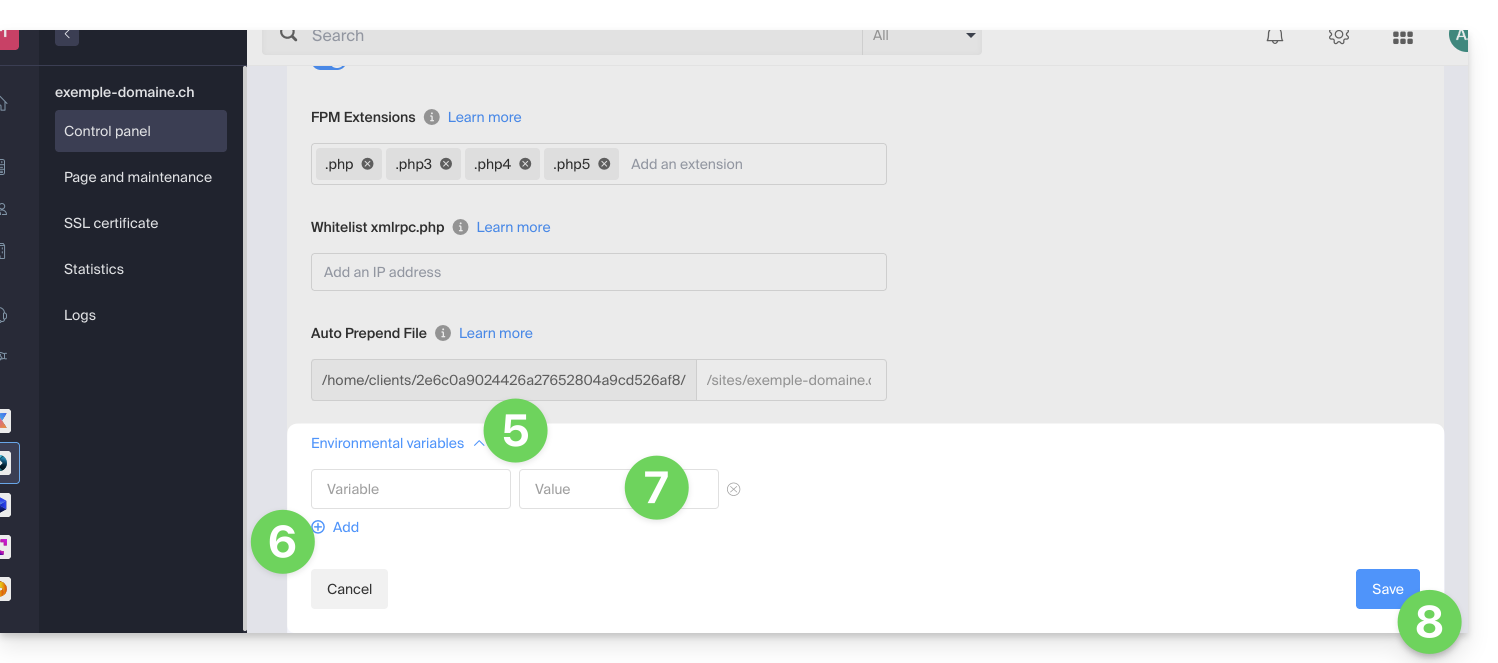Viewport: 1498px width, 663px height.
Task: Remove the .php3 extension tag
Action: click(x=446, y=164)
